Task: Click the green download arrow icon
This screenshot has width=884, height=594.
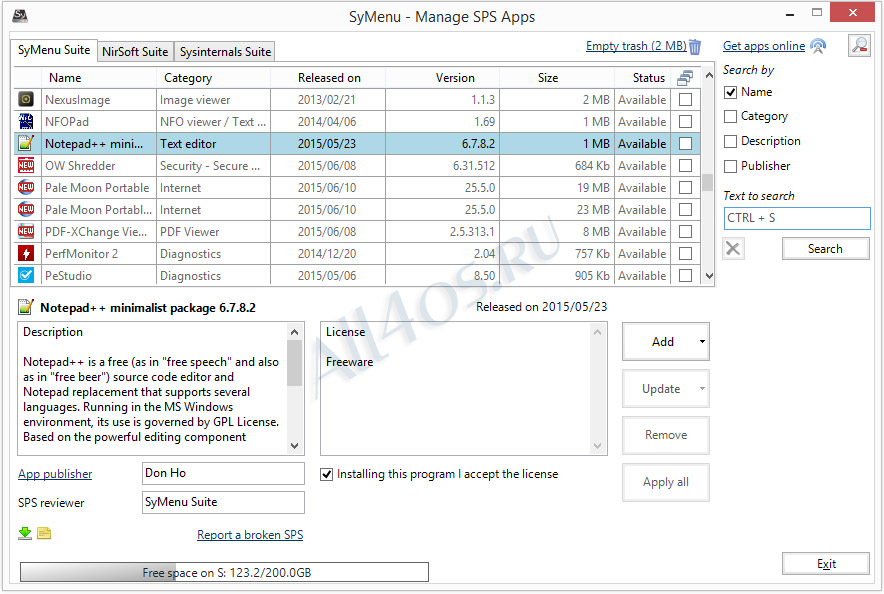Action: pyautogui.click(x=25, y=533)
